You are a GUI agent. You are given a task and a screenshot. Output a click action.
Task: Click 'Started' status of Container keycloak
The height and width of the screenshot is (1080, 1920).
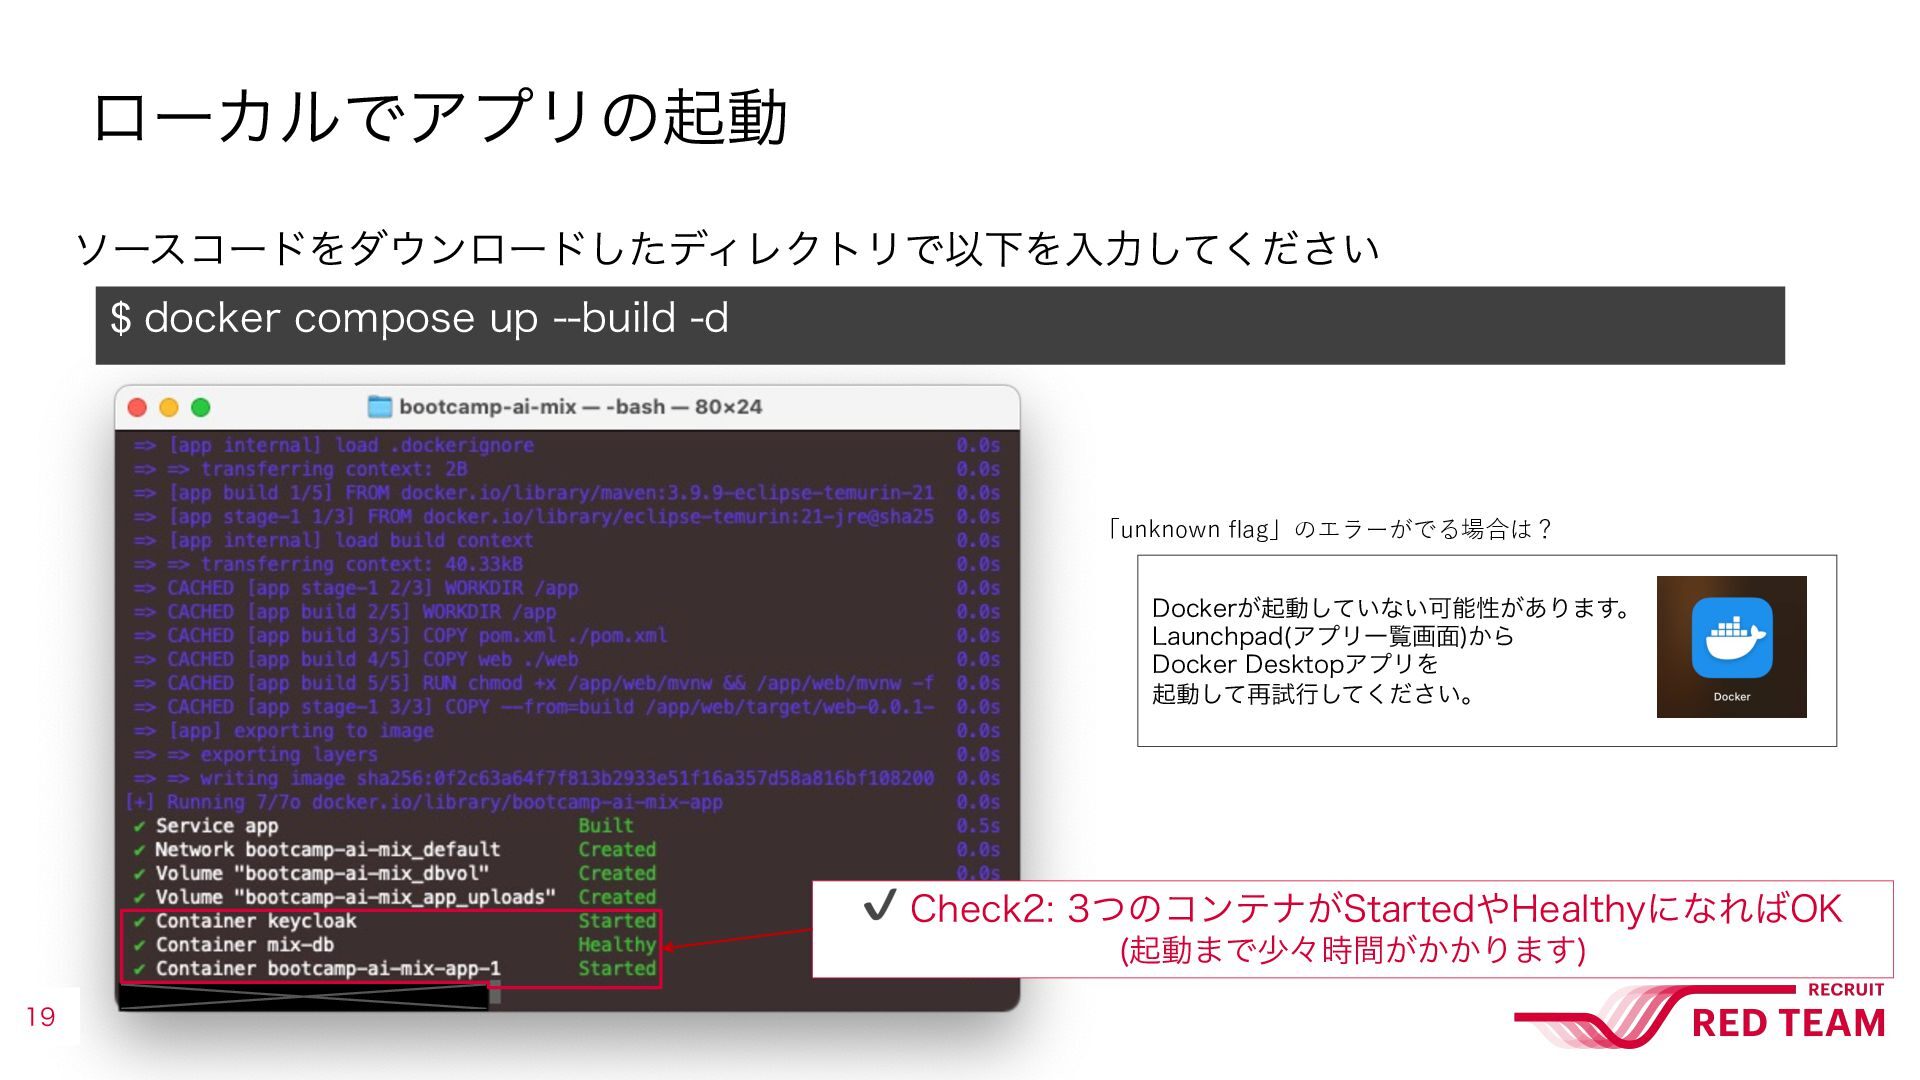617,922
